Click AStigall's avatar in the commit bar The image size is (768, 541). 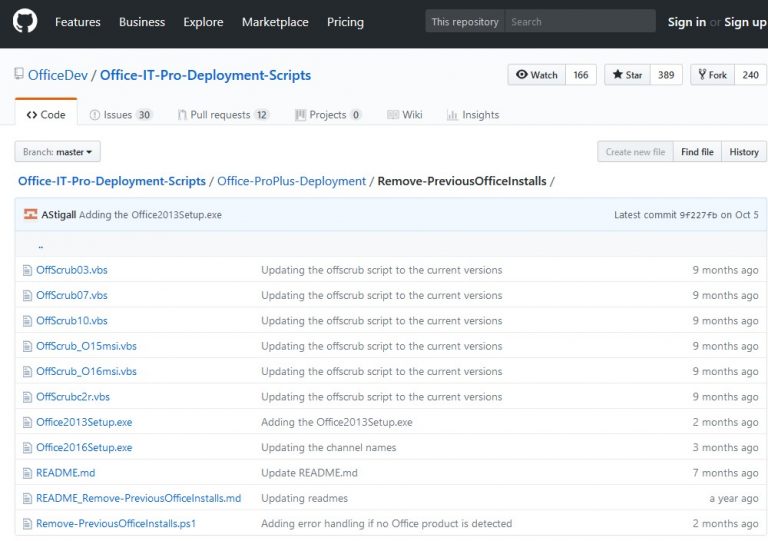click(30, 214)
